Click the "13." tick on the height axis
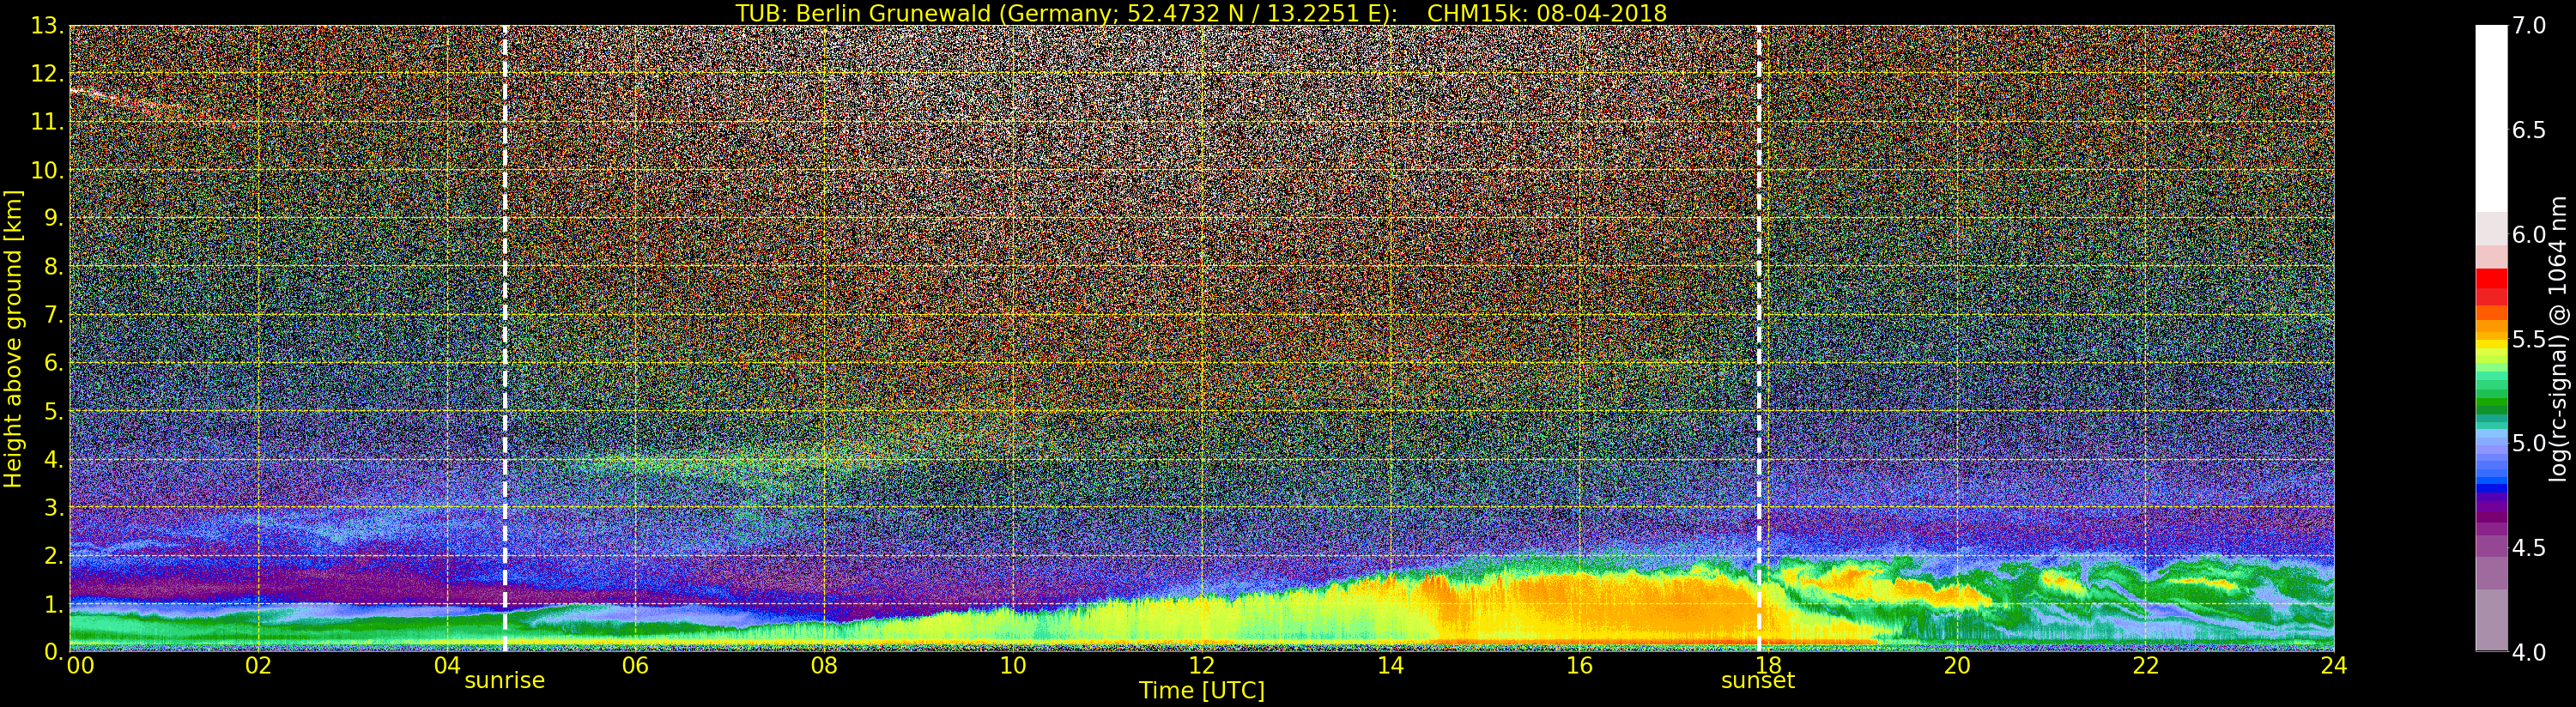Viewport: 2576px width, 707px height. pyautogui.click(x=47, y=26)
